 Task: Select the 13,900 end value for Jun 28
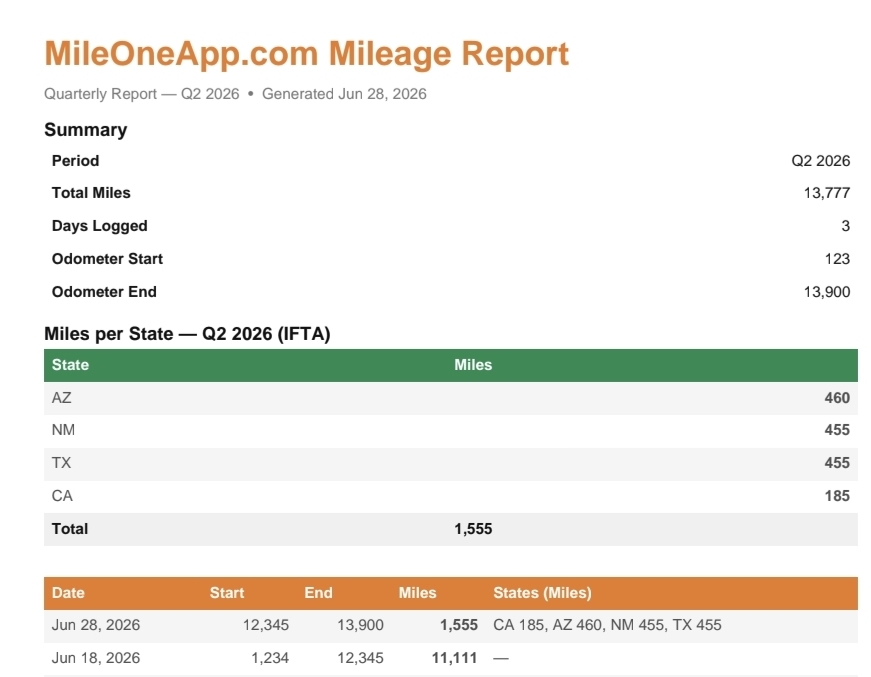[361, 625]
